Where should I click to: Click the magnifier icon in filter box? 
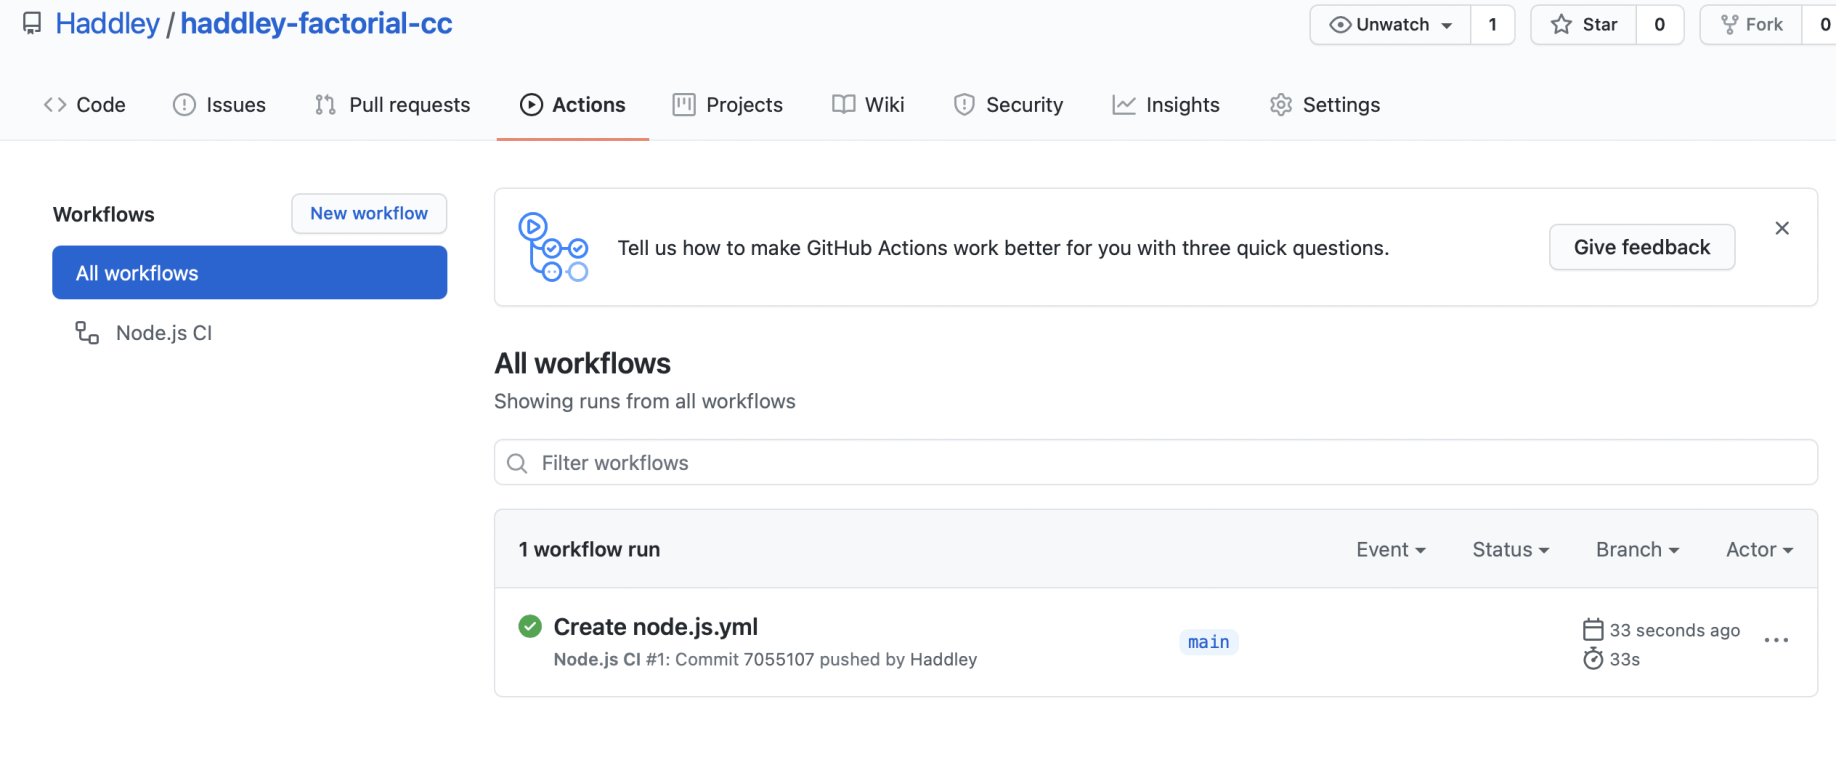pyautogui.click(x=517, y=463)
